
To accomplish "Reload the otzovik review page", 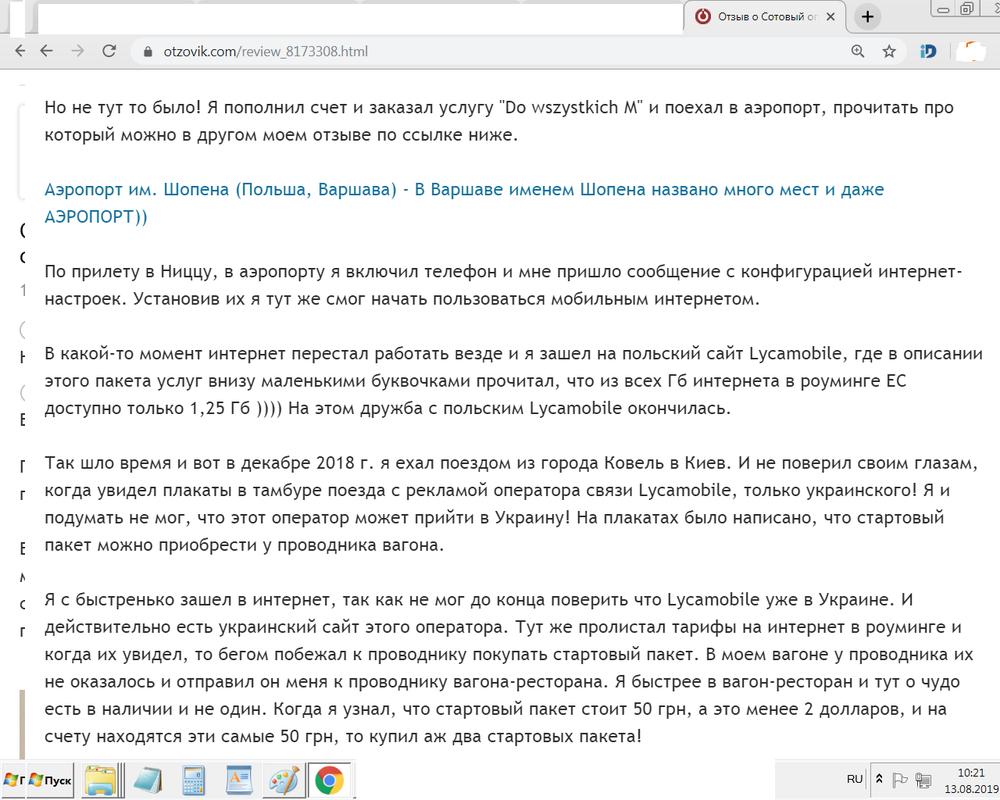I will pyautogui.click(x=109, y=51).
